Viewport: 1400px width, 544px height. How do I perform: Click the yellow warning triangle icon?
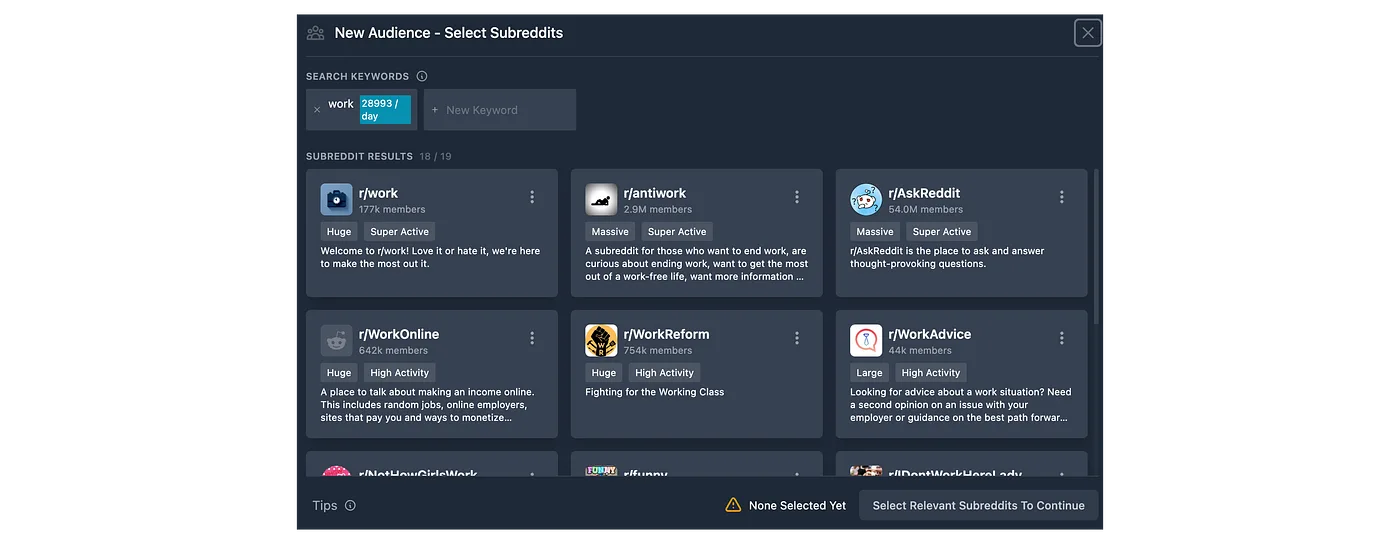click(x=734, y=505)
